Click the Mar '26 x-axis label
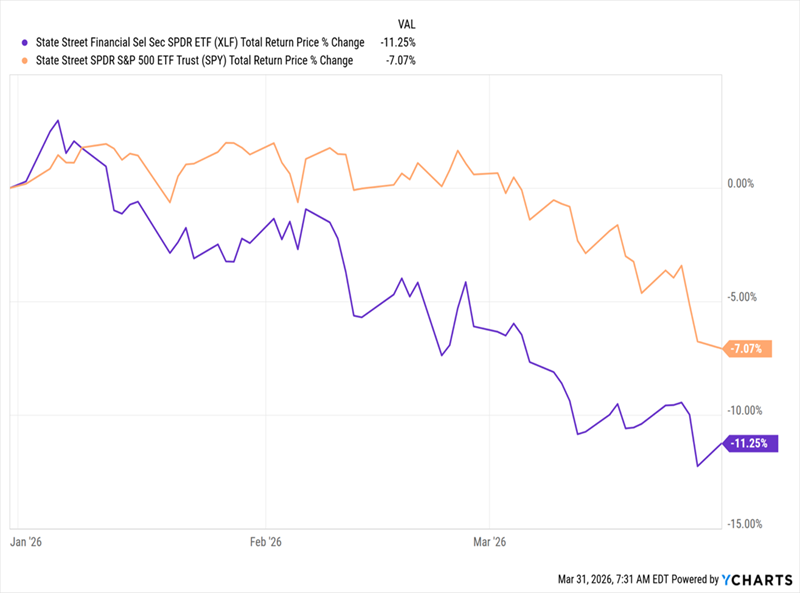The height and width of the screenshot is (593, 800). (490, 541)
